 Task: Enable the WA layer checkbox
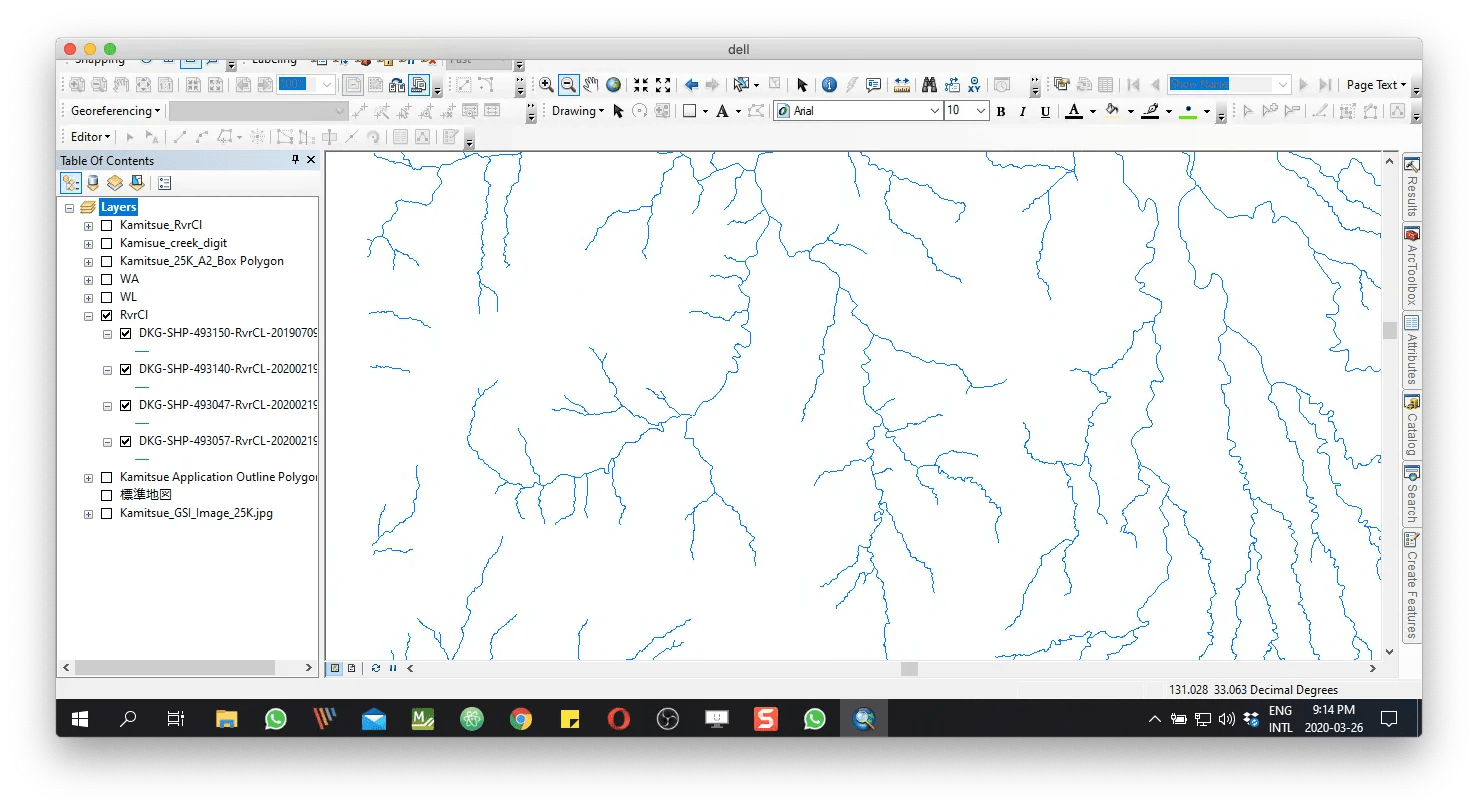[105, 278]
